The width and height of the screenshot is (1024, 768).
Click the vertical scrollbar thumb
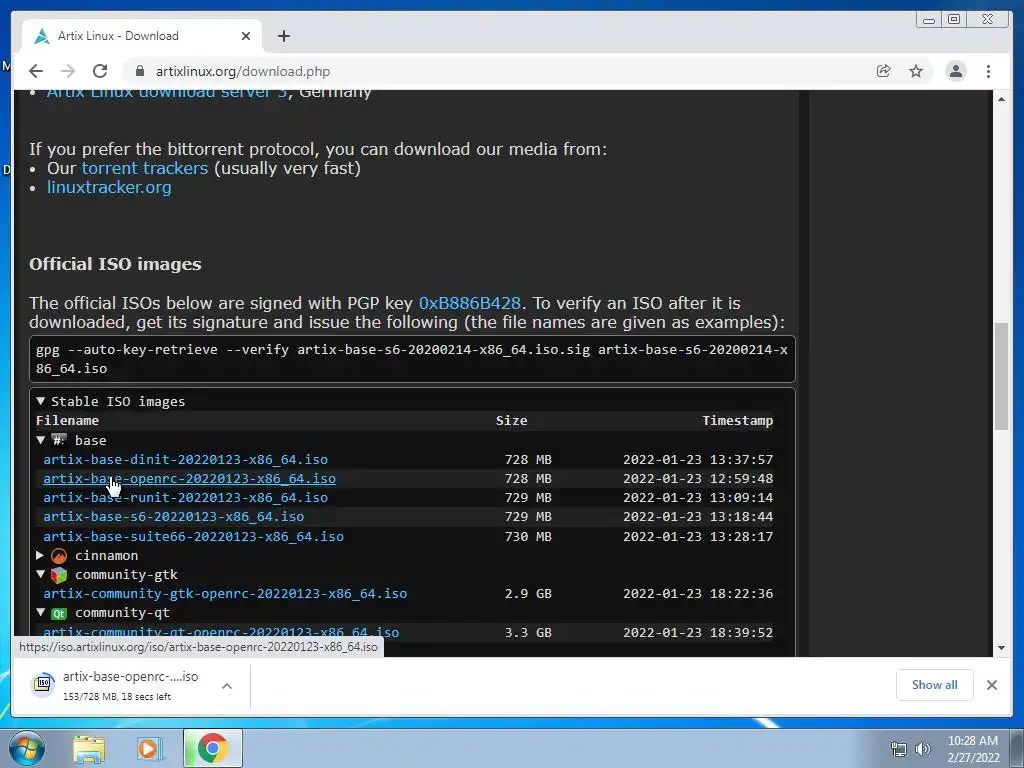pos(1001,376)
